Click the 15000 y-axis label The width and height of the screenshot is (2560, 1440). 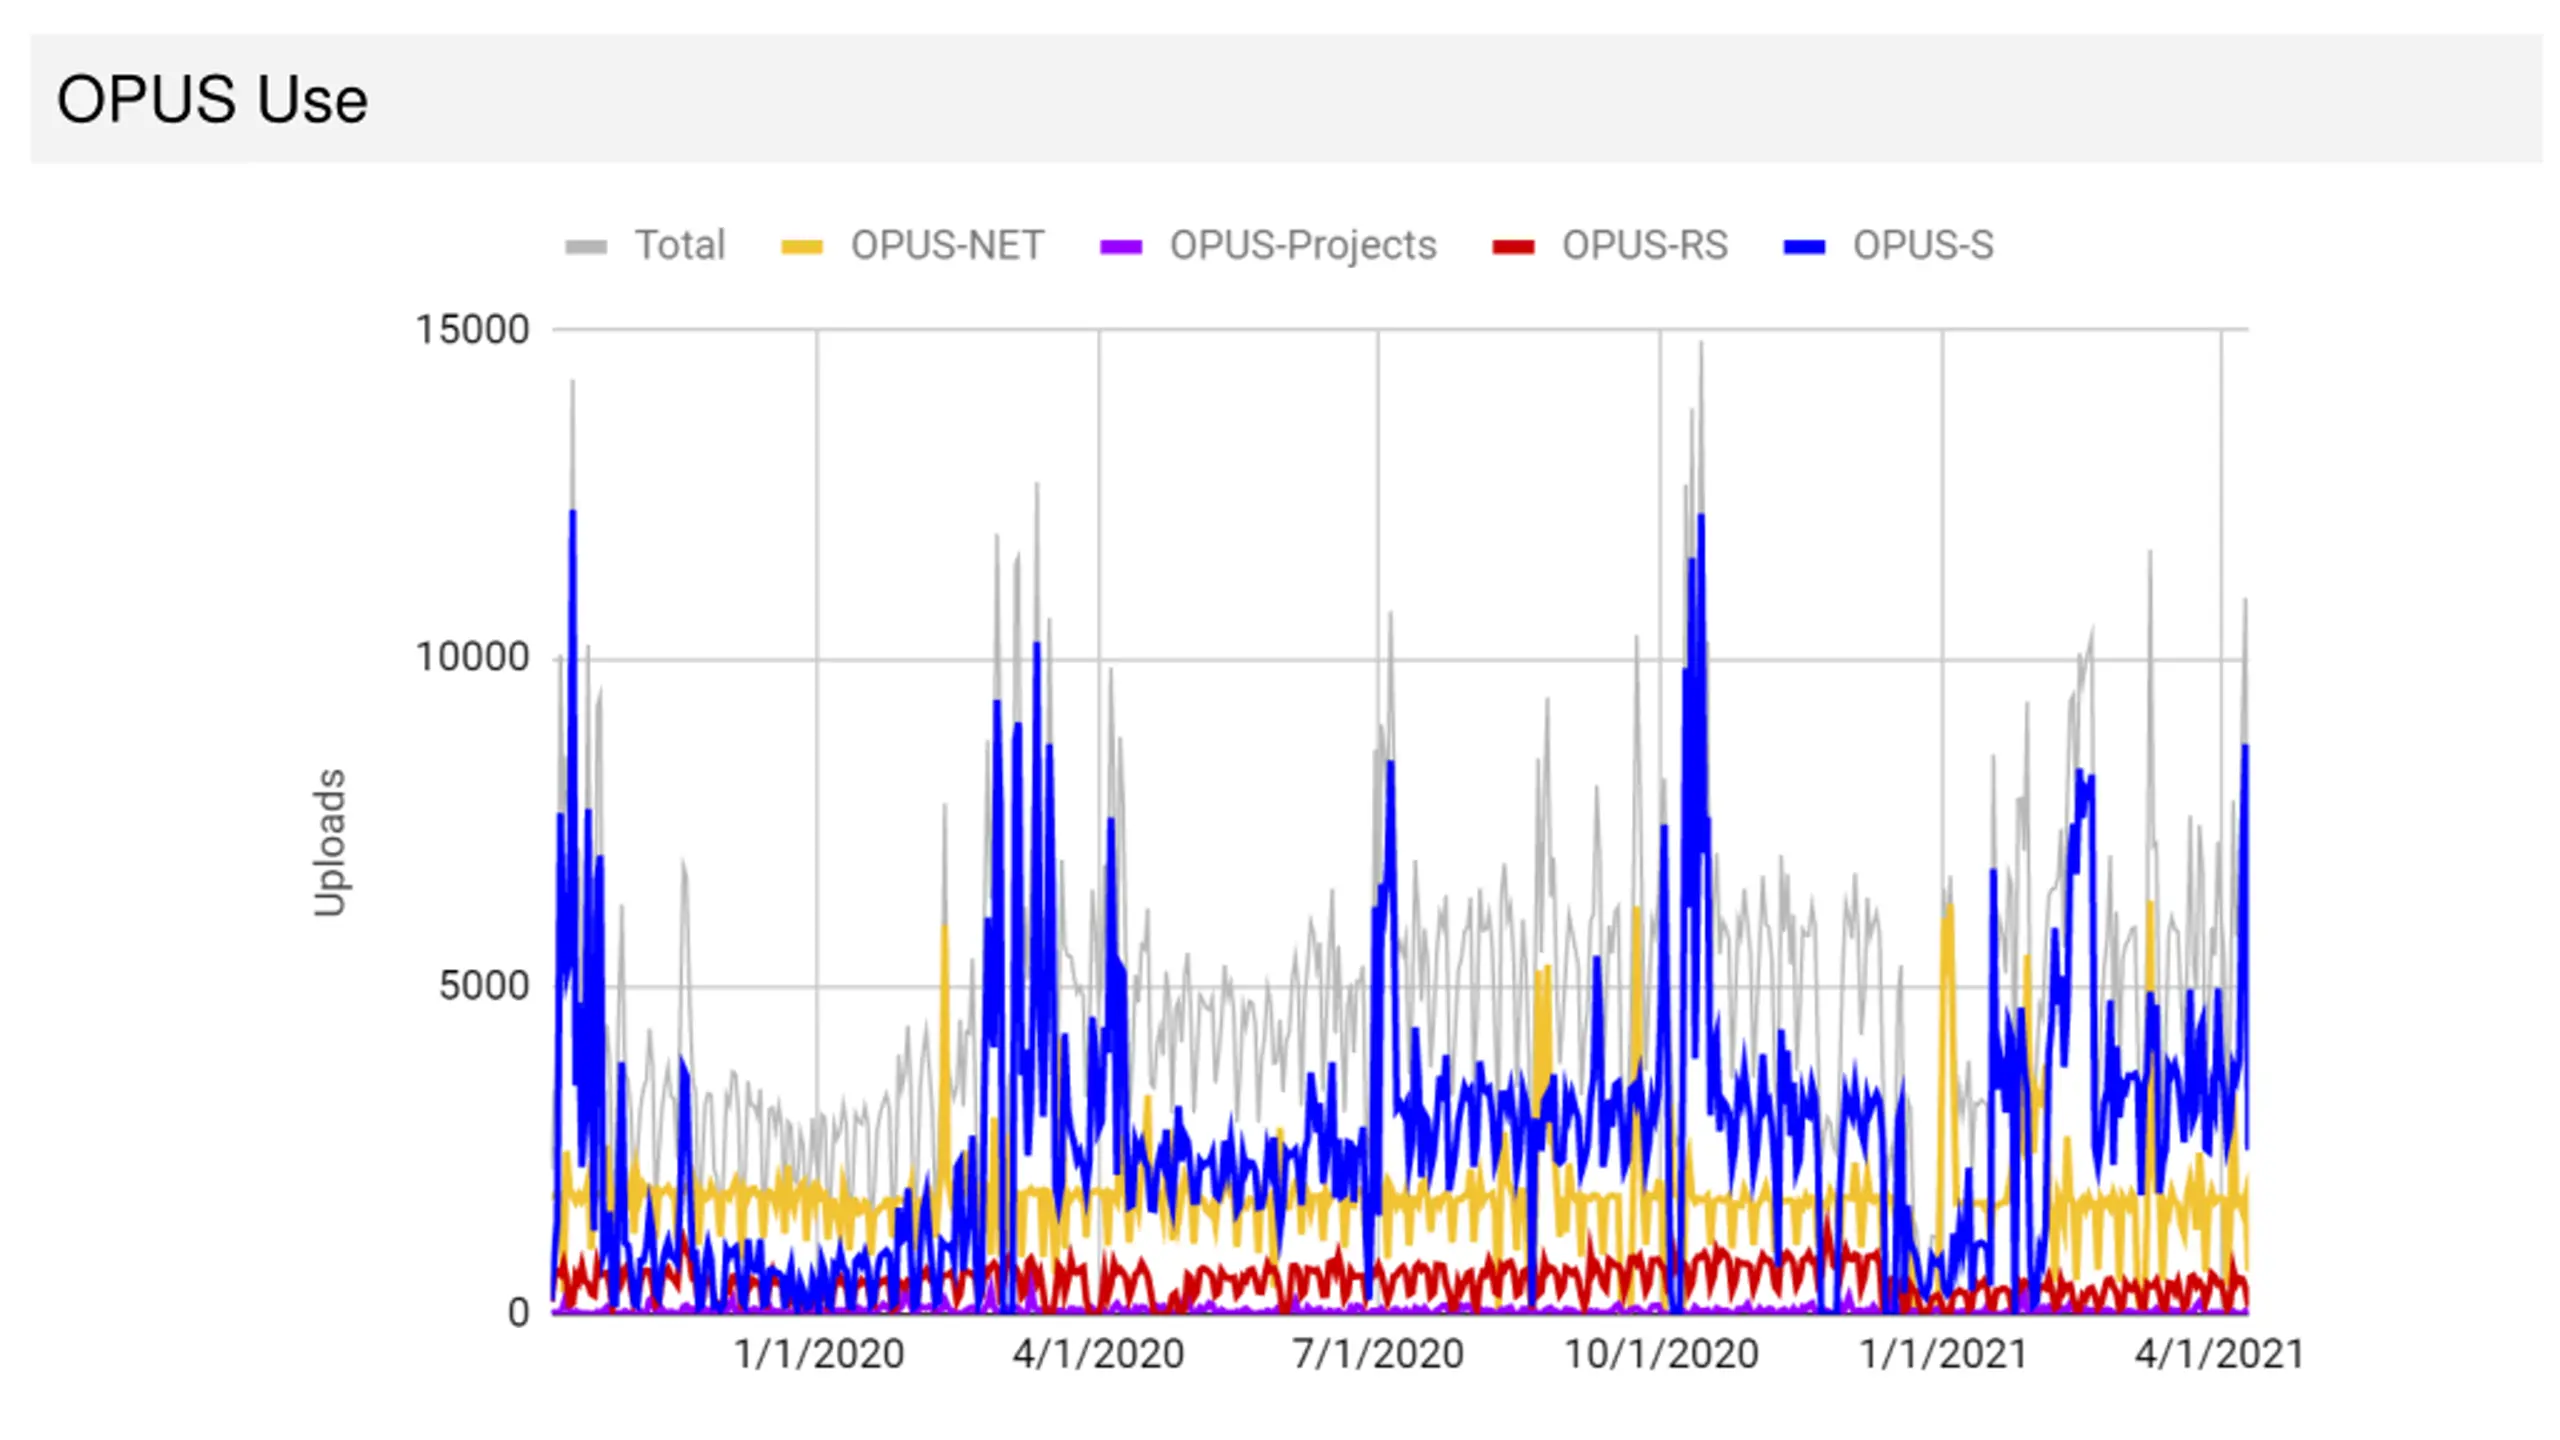(x=472, y=330)
